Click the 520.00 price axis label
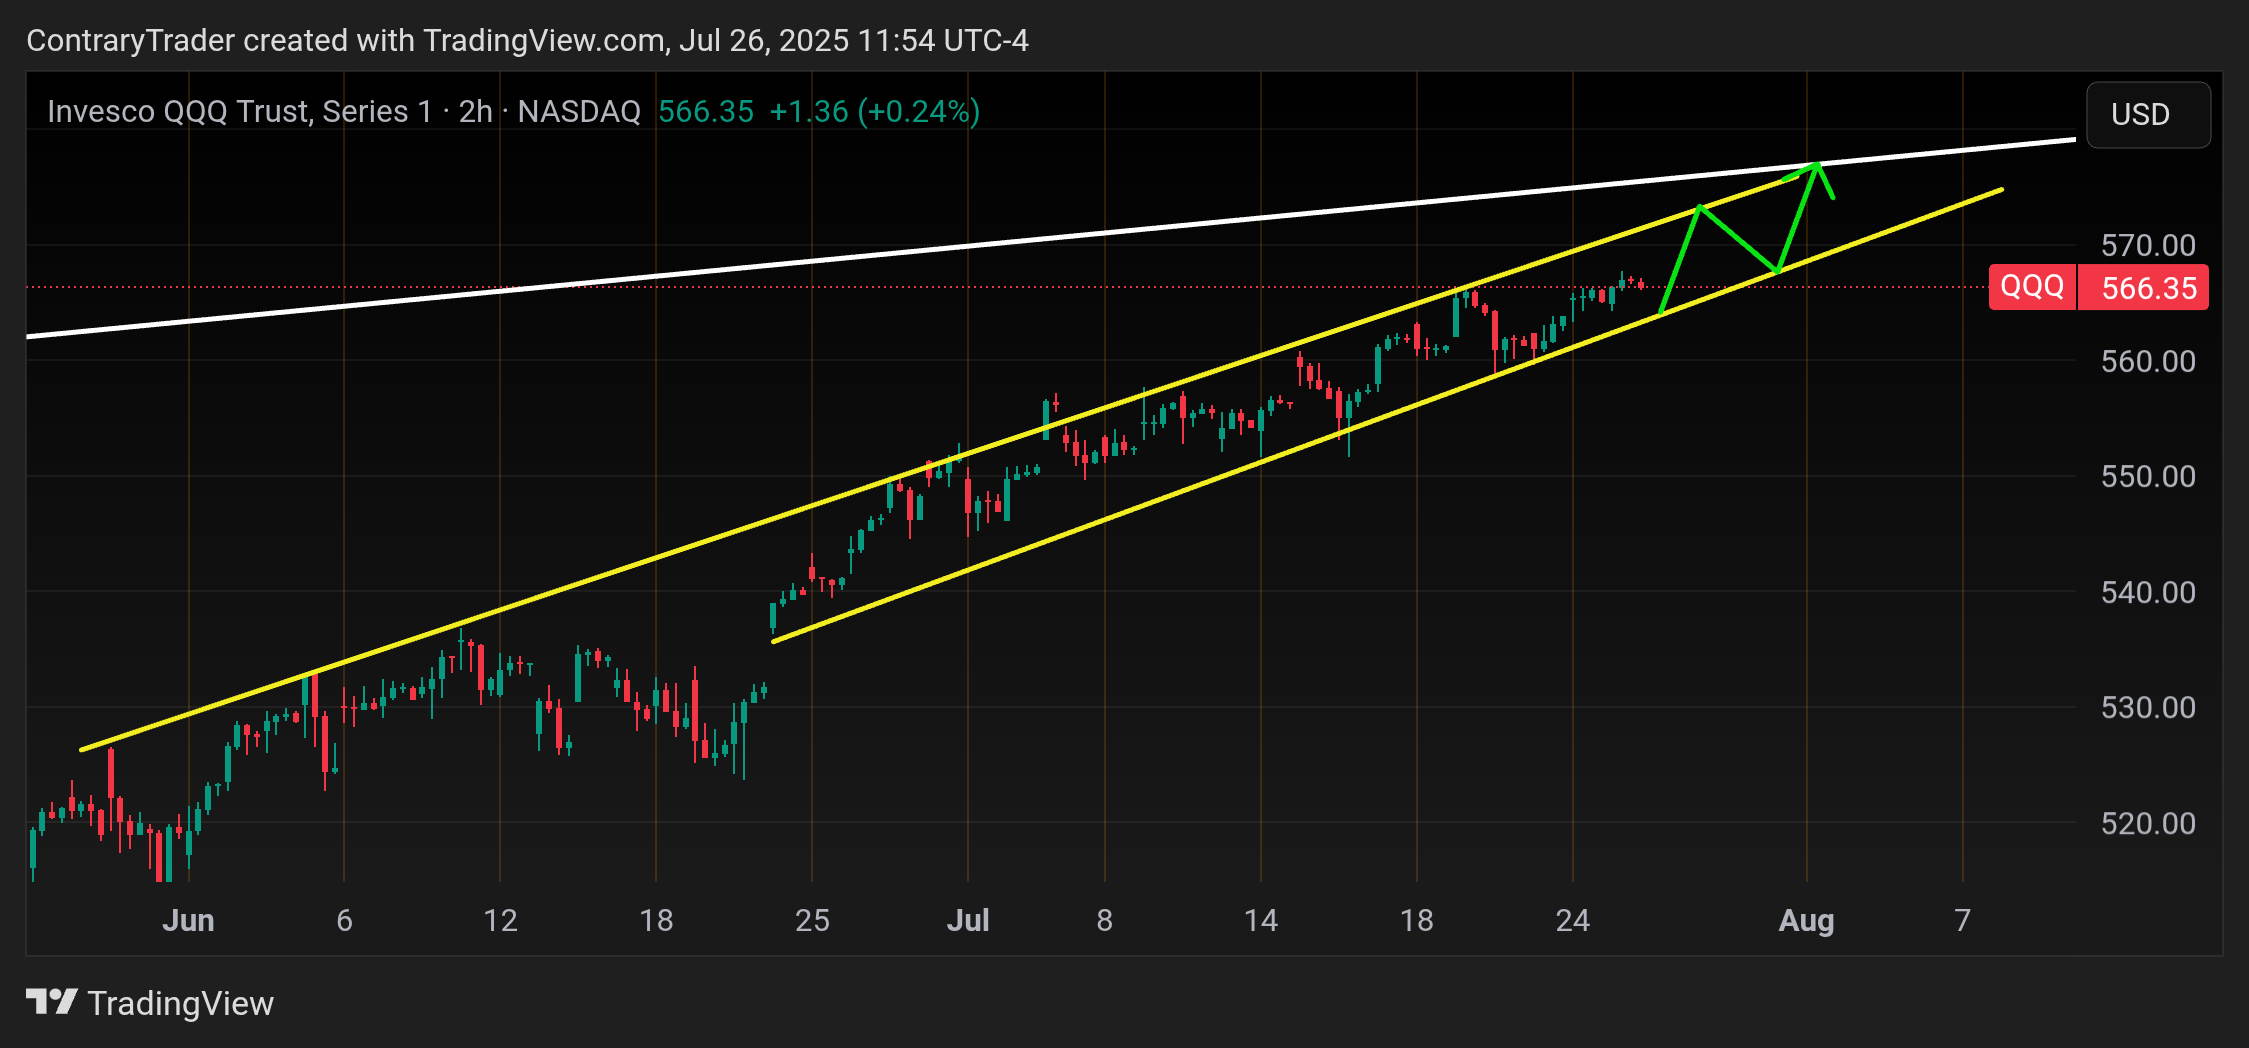Image resolution: width=2249 pixels, height=1048 pixels. (x=2148, y=823)
